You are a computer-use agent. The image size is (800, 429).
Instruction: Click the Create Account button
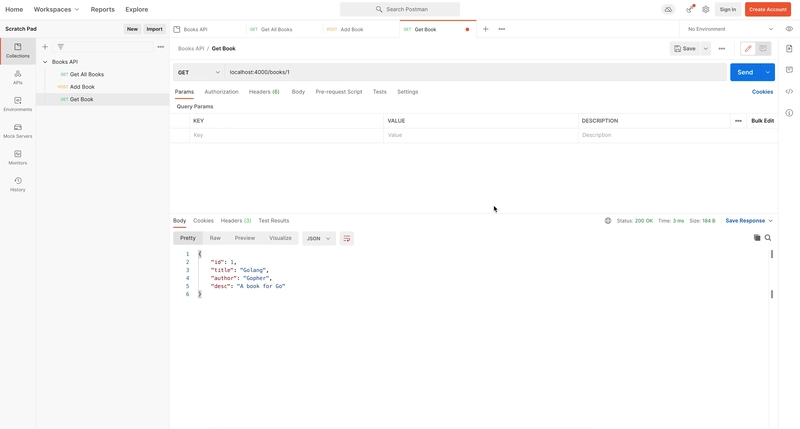(x=768, y=9)
